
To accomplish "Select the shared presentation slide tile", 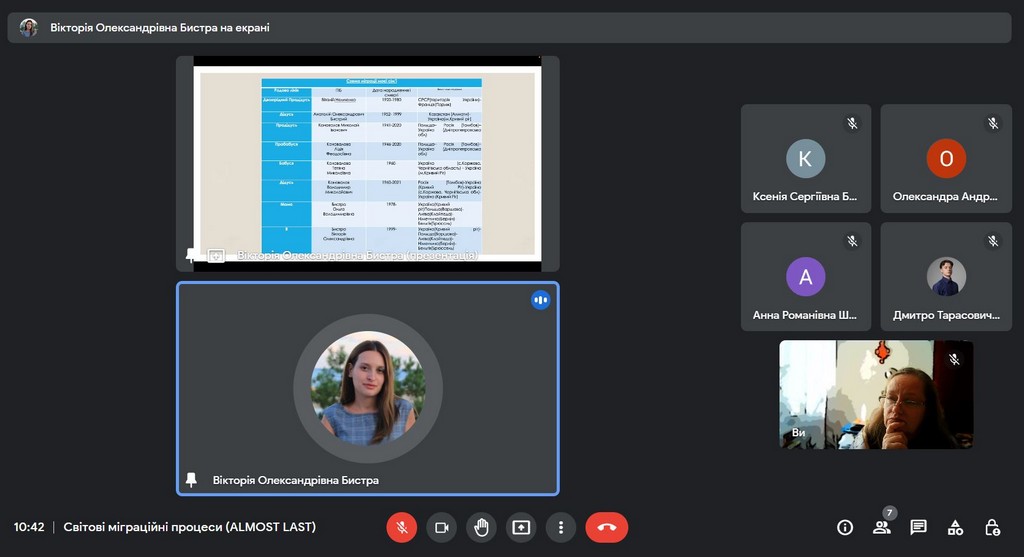I will coord(367,160).
